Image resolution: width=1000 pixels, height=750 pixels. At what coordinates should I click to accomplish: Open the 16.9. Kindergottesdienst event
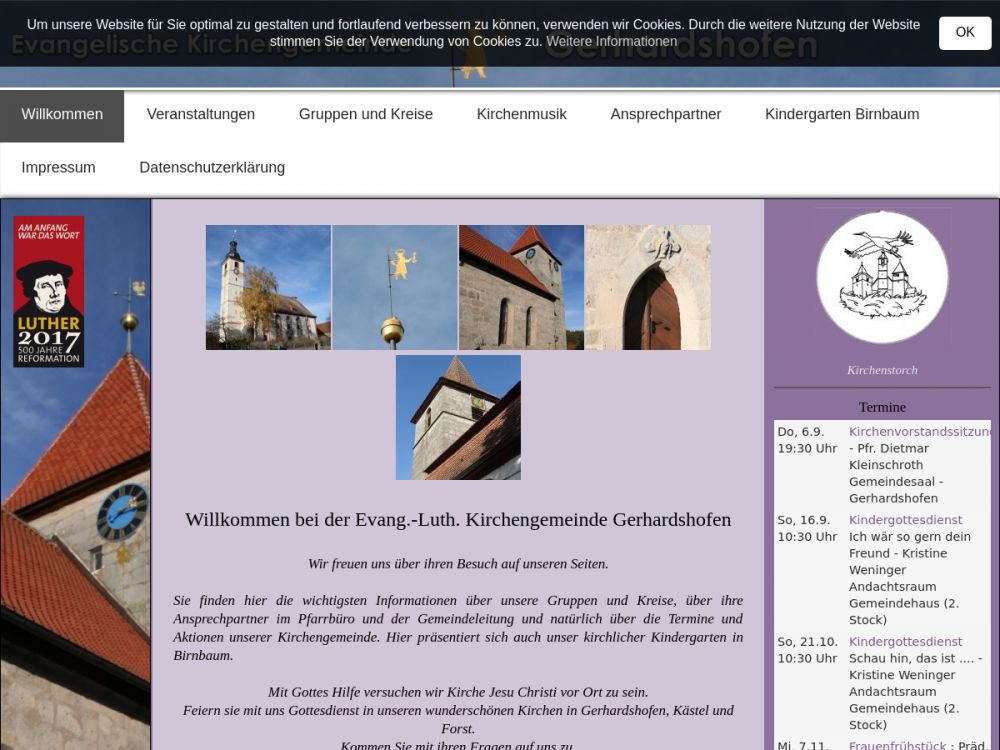pyautogui.click(x=905, y=520)
